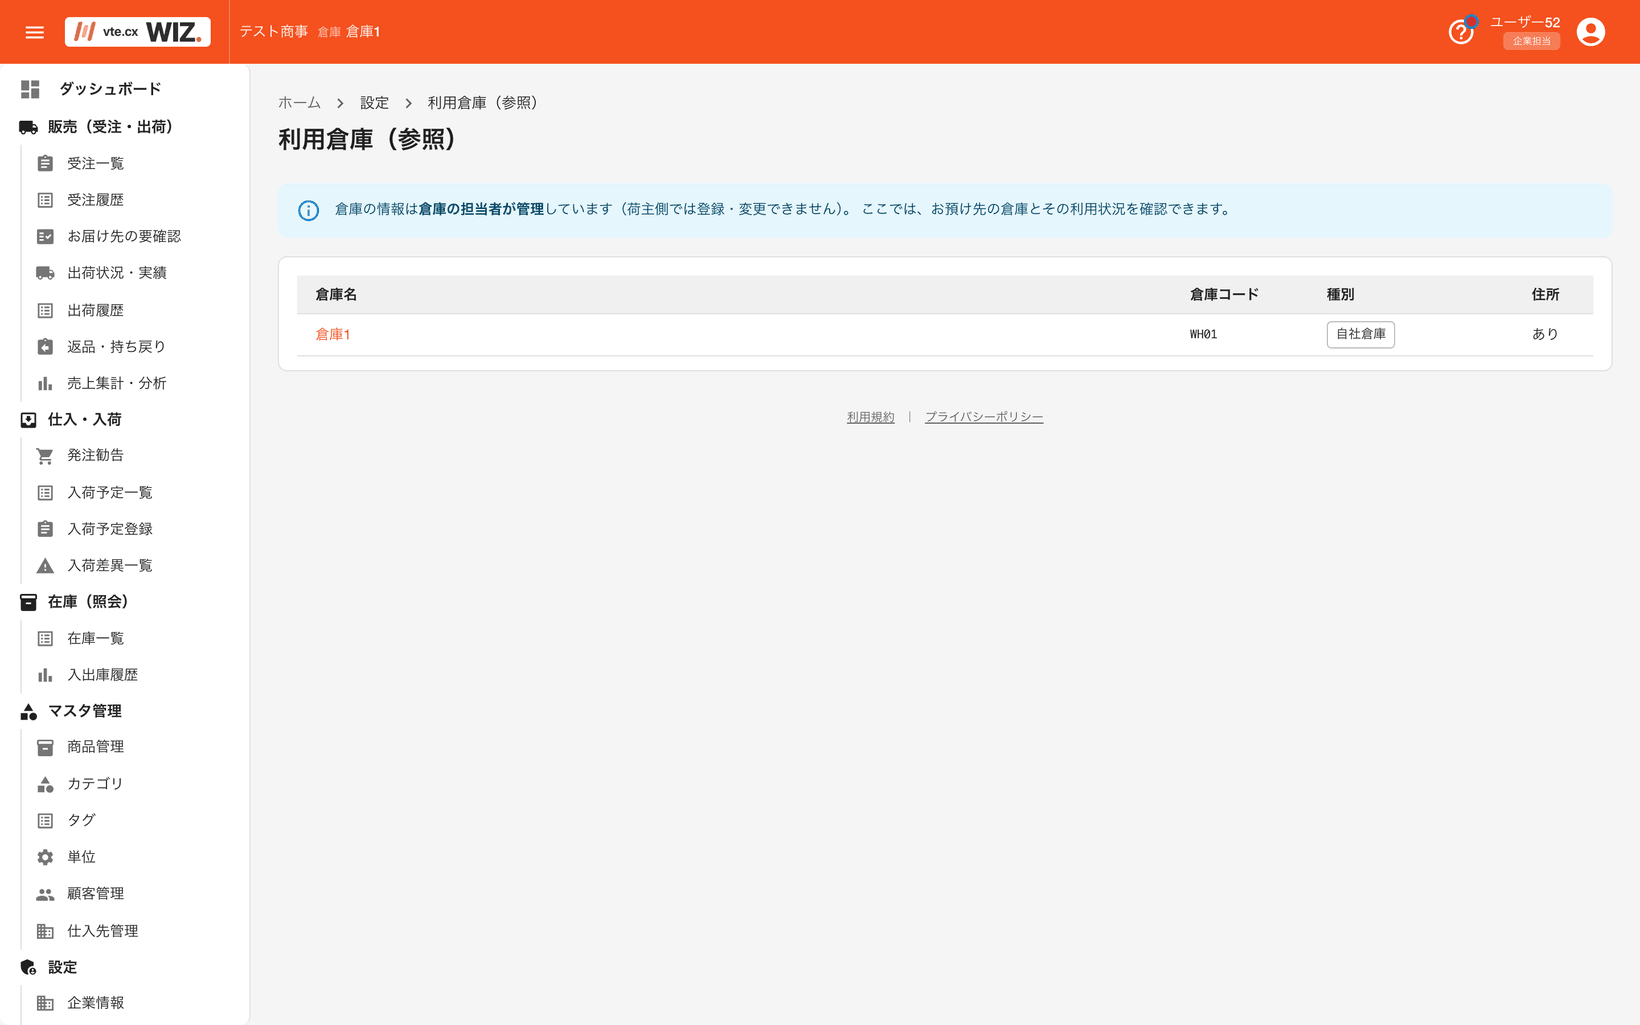
Task: Open the hamburger menu icon
Action: point(35,32)
